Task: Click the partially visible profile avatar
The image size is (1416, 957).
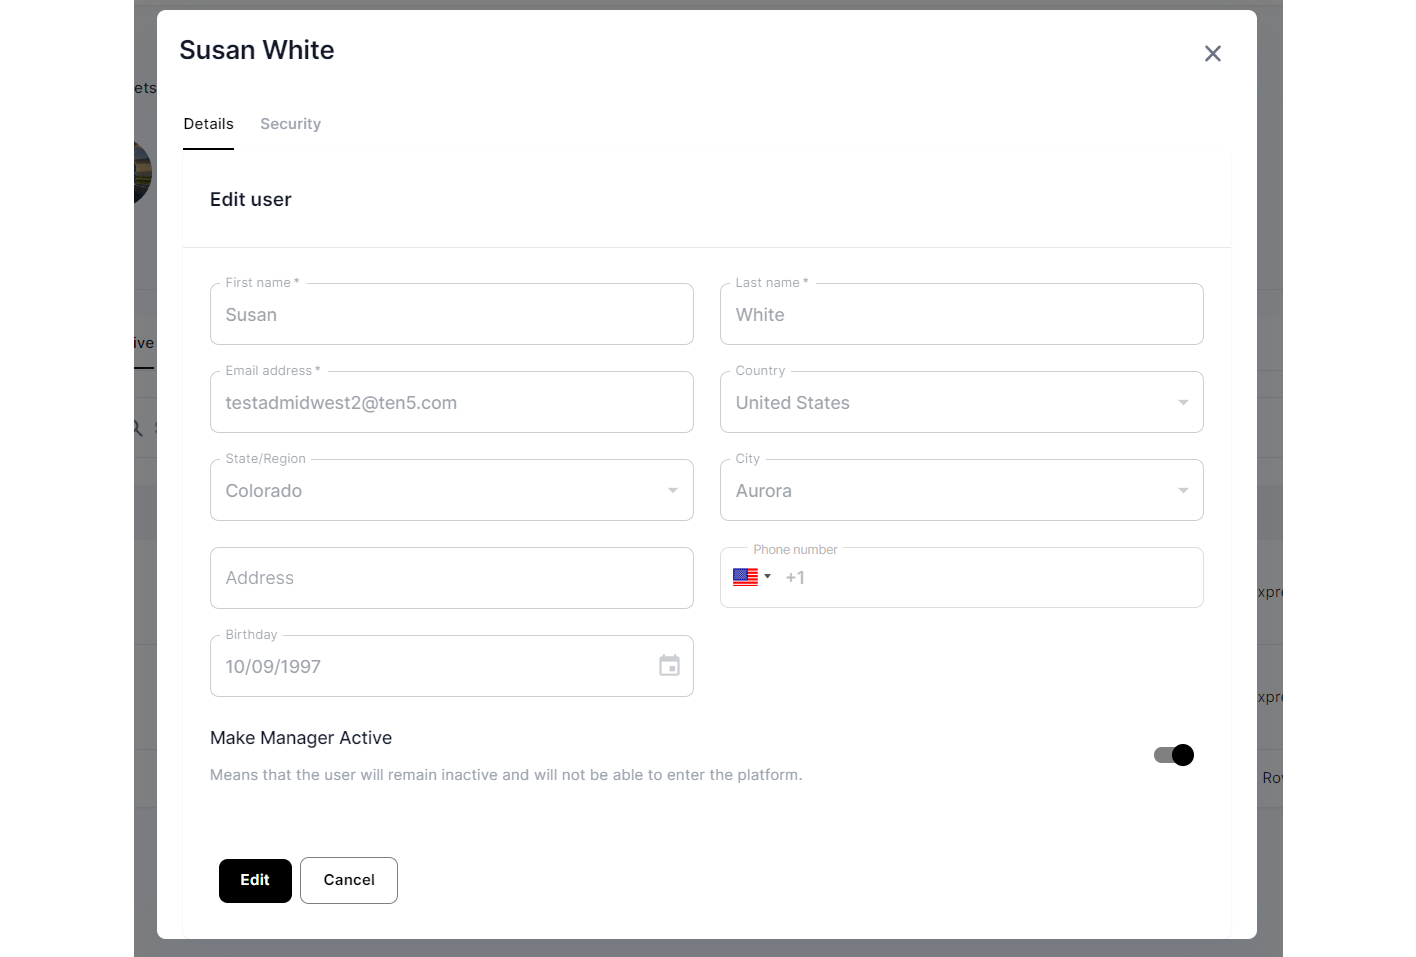Action: click(144, 173)
